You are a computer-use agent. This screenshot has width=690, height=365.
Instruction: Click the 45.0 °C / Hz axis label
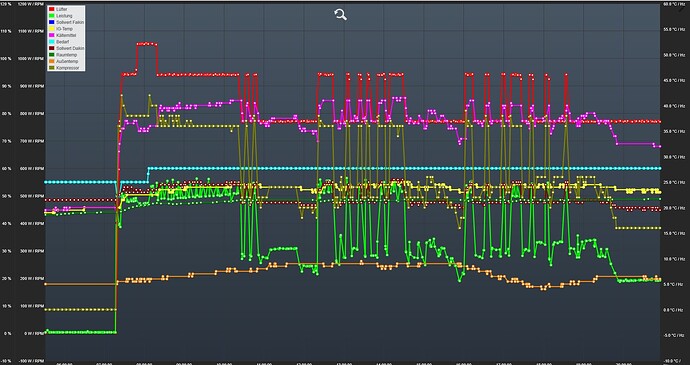(674, 81)
